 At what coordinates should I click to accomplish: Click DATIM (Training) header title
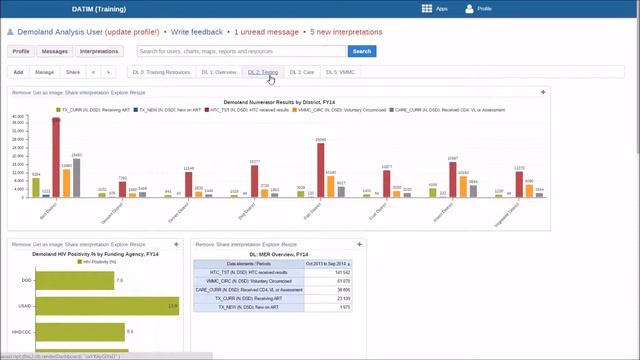99,9
